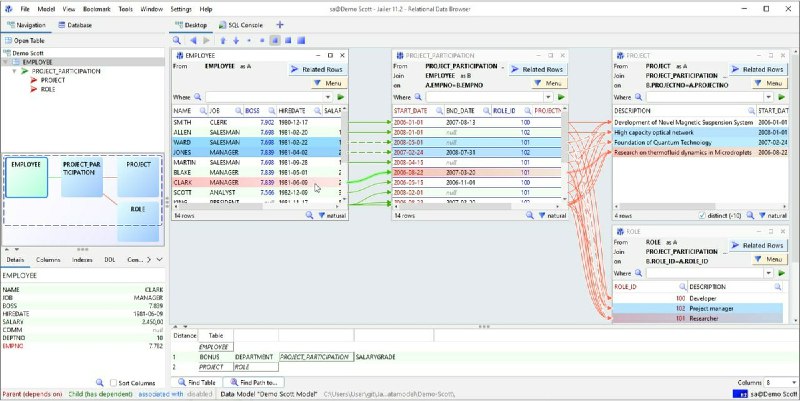The width and height of the screenshot is (800, 401).
Task: Add a new tab with plus icon
Action: (x=280, y=24)
